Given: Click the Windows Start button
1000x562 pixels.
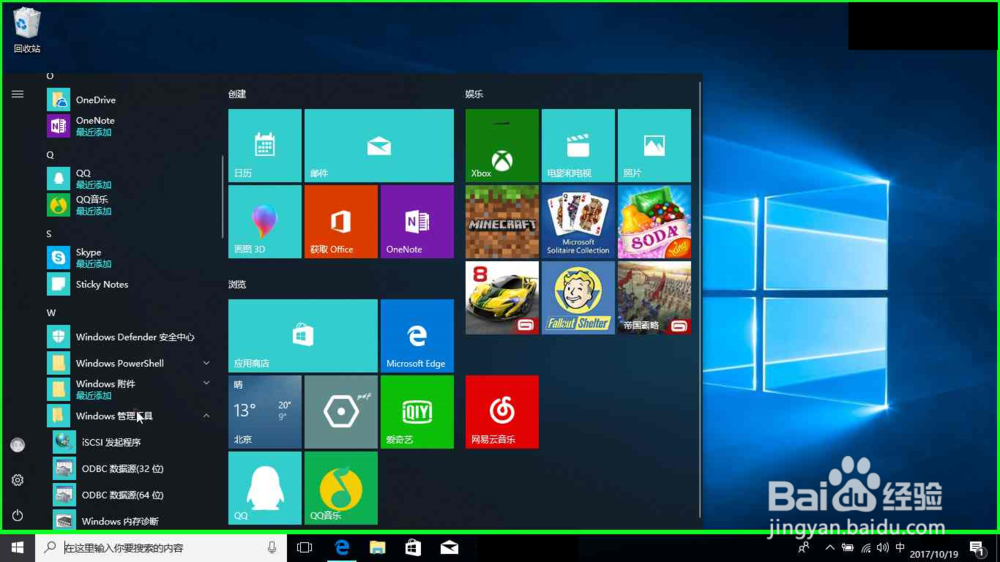Looking at the screenshot, I should [17, 547].
